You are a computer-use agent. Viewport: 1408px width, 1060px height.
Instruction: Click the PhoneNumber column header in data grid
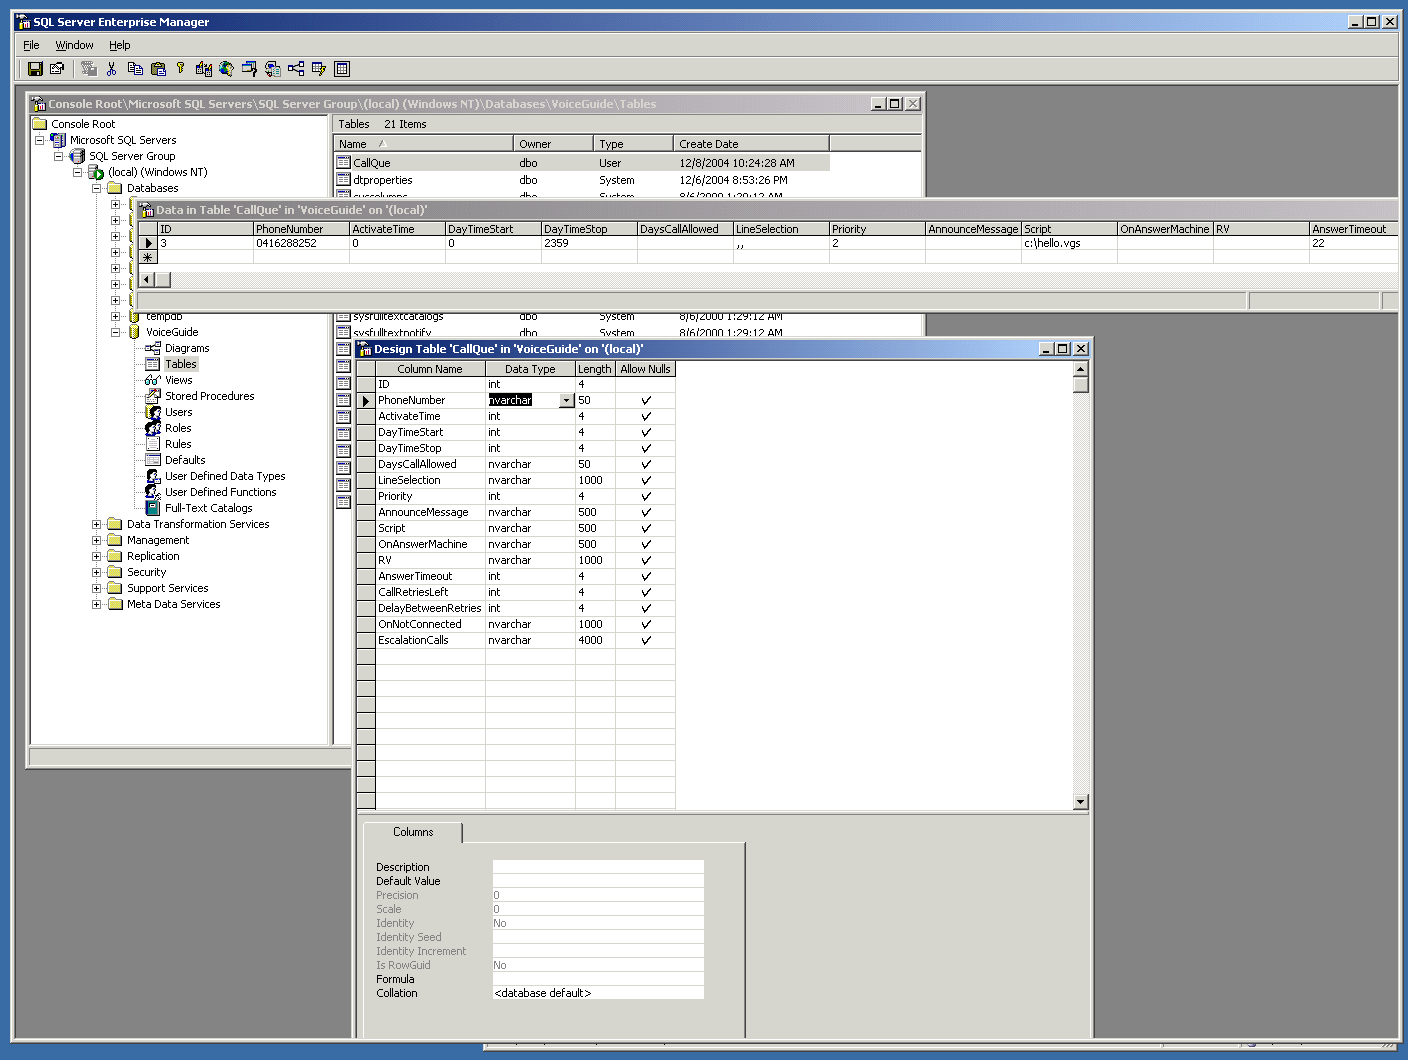pyautogui.click(x=301, y=229)
